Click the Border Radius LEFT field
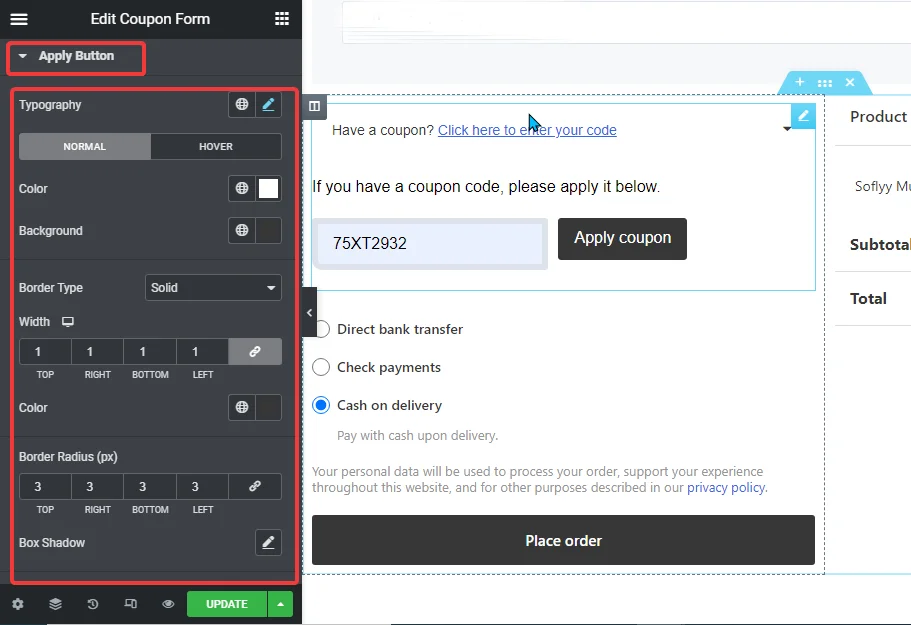This screenshot has width=911, height=625. [x=202, y=487]
